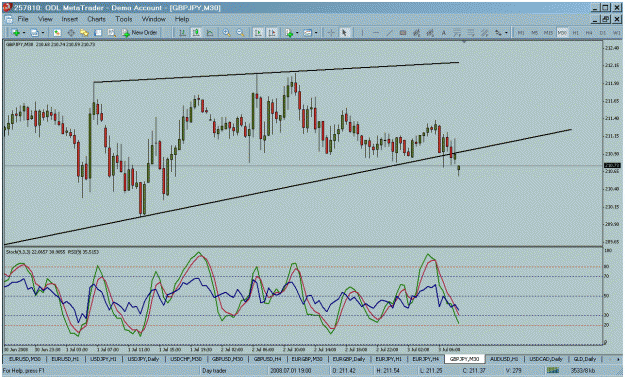Click the New Chart icon
Viewport: 625px width, 377px height.
click(x=16, y=33)
